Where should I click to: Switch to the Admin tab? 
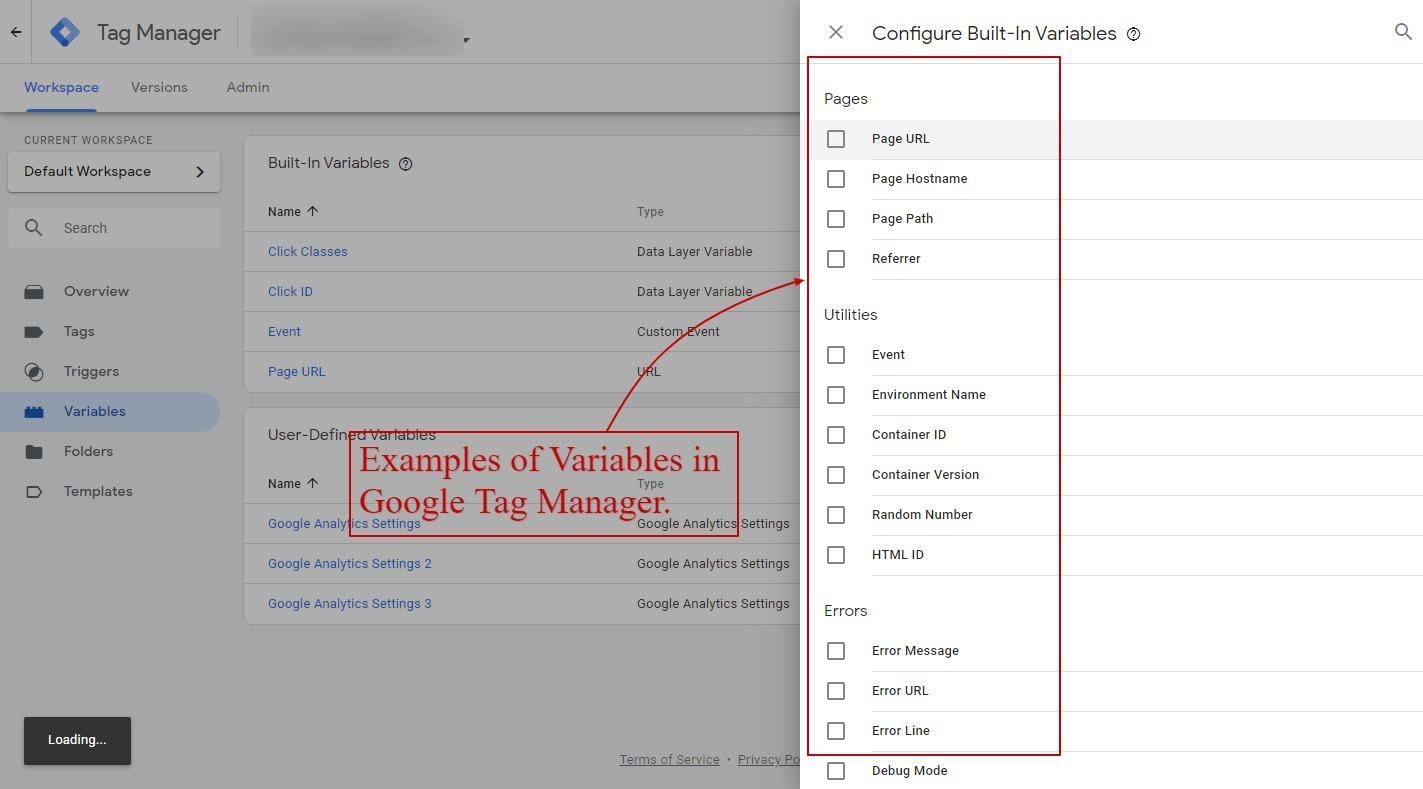[x=247, y=87]
